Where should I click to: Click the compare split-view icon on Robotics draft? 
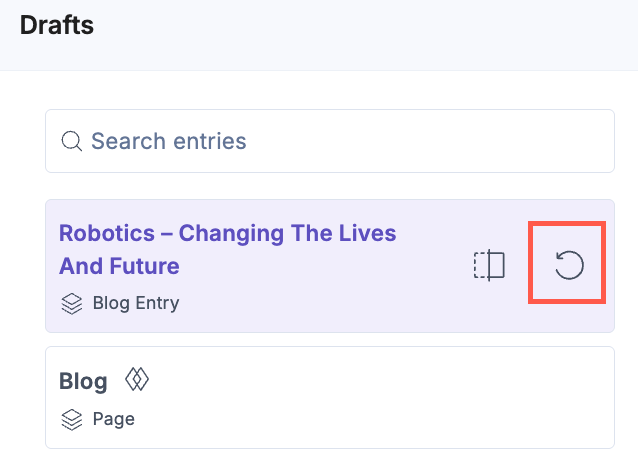click(489, 265)
